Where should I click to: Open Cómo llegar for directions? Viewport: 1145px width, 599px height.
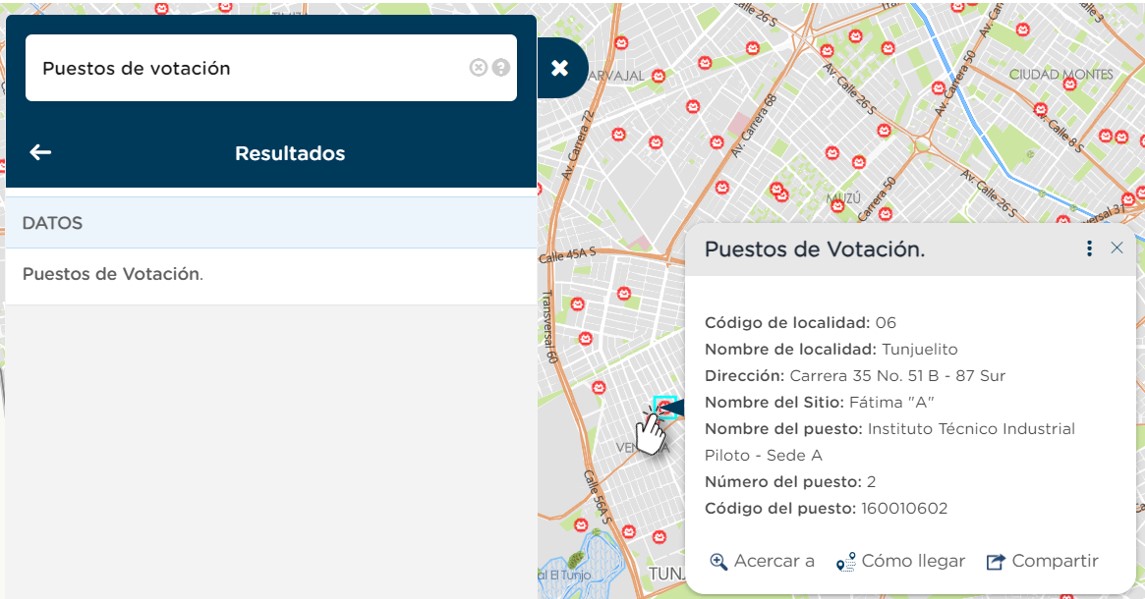tap(912, 560)
